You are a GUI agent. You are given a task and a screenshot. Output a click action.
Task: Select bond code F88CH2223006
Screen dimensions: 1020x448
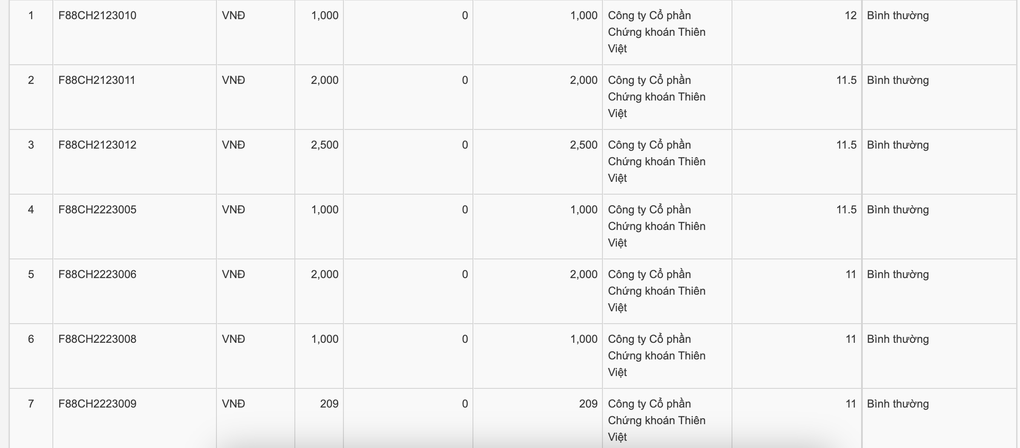98,274
